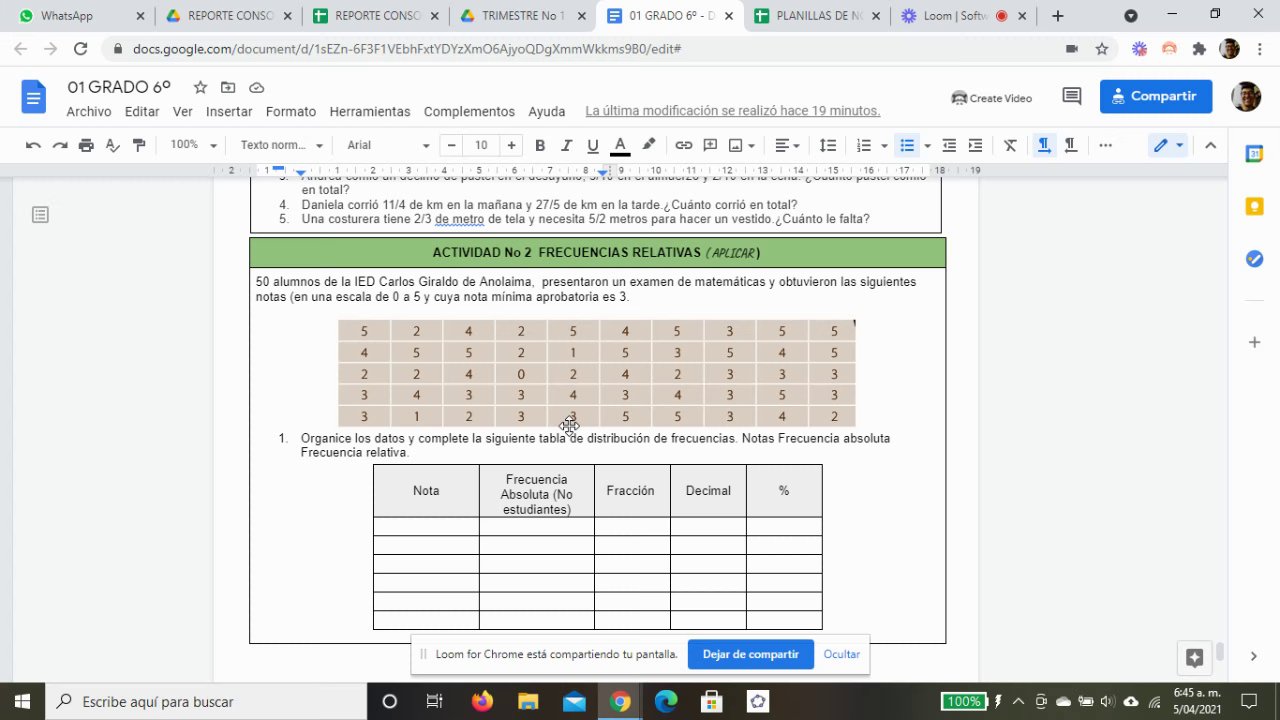Clear formatting from selected text

tap(1010, 145)
